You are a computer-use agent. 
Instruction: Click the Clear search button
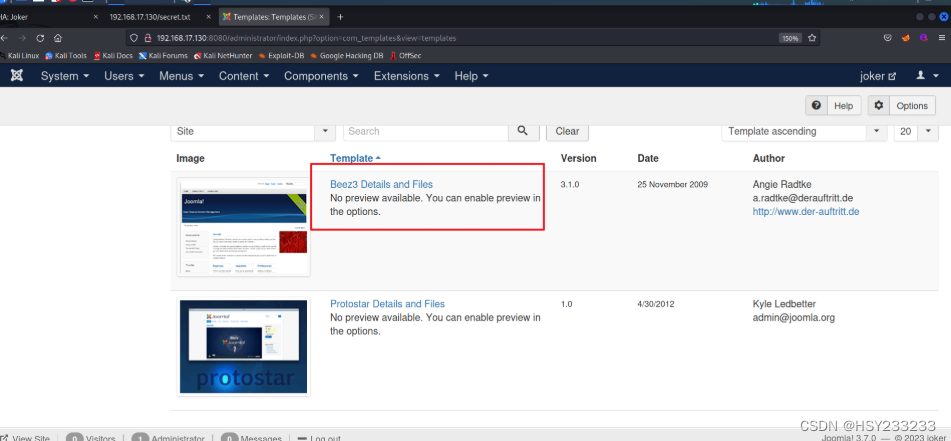point(567,131)
